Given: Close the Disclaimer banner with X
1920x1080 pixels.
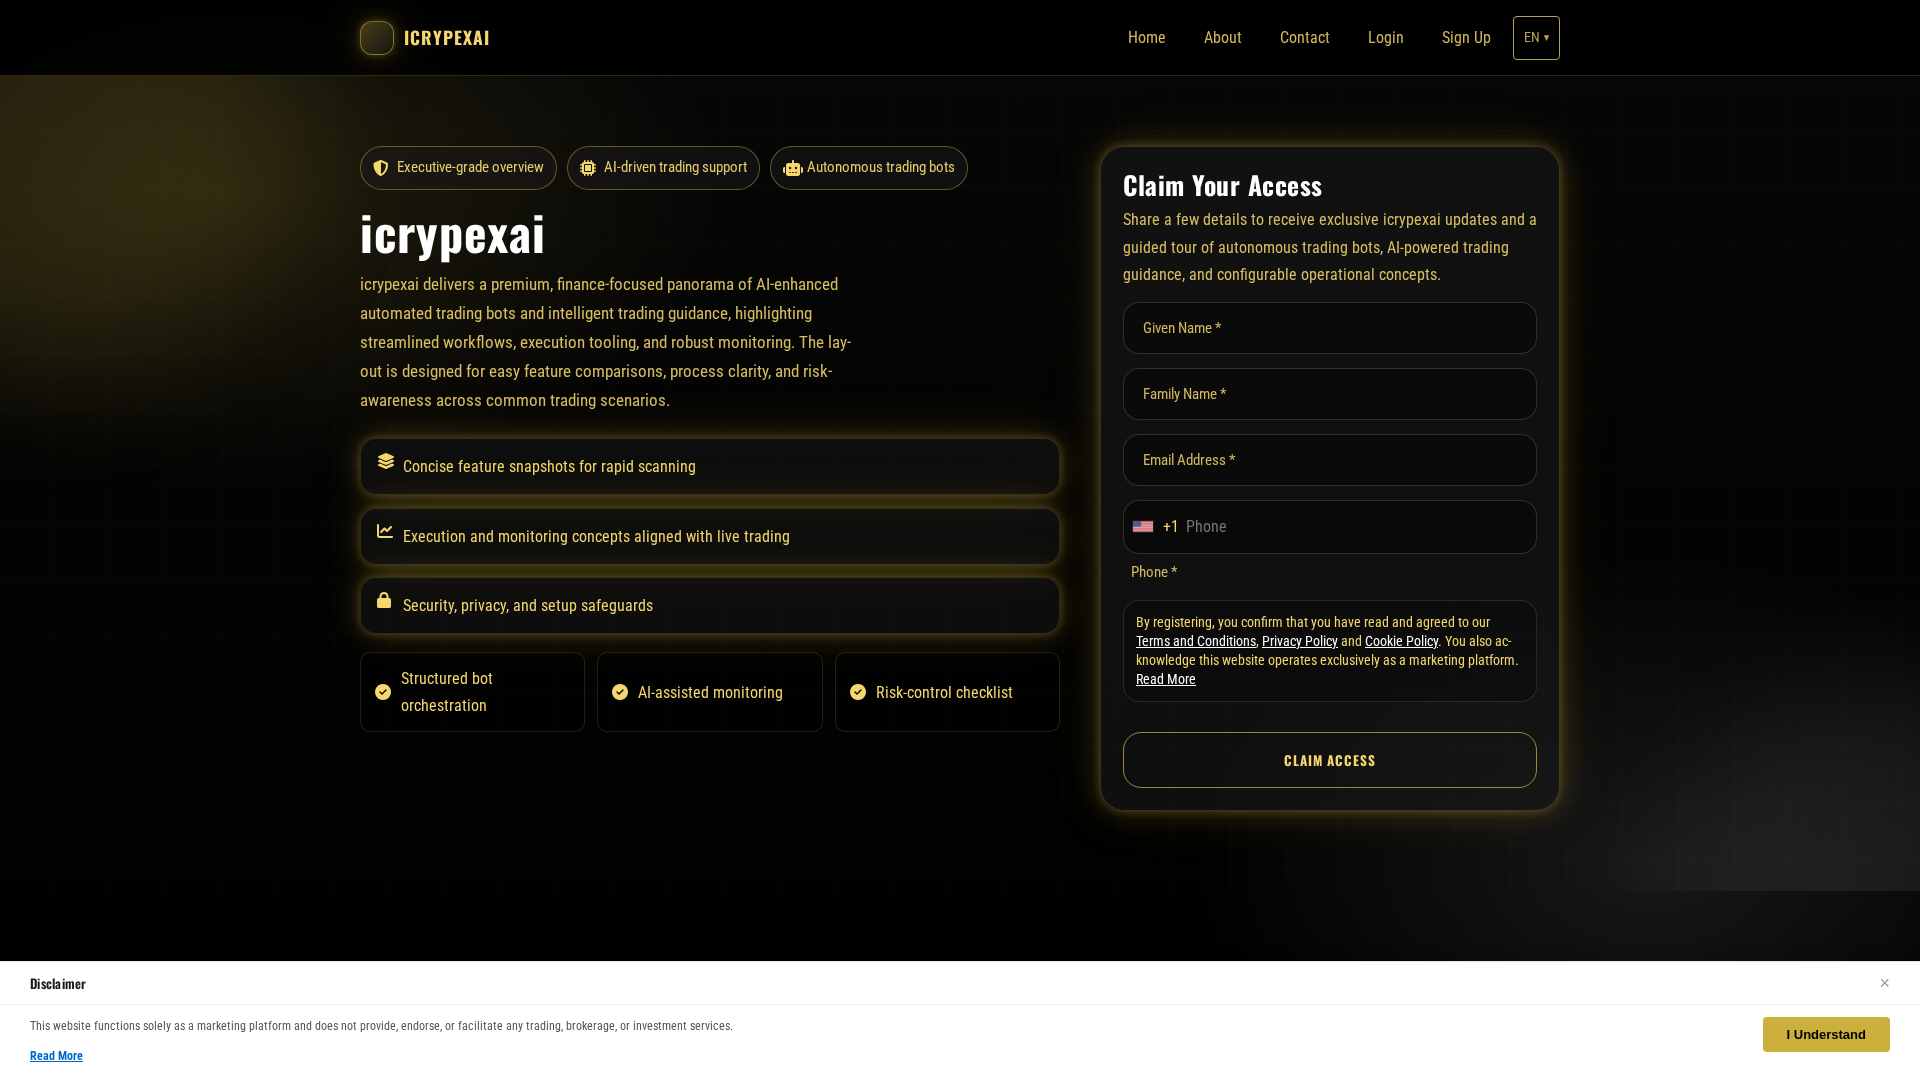Looking at the screenshot, I should click(1884, 983).
